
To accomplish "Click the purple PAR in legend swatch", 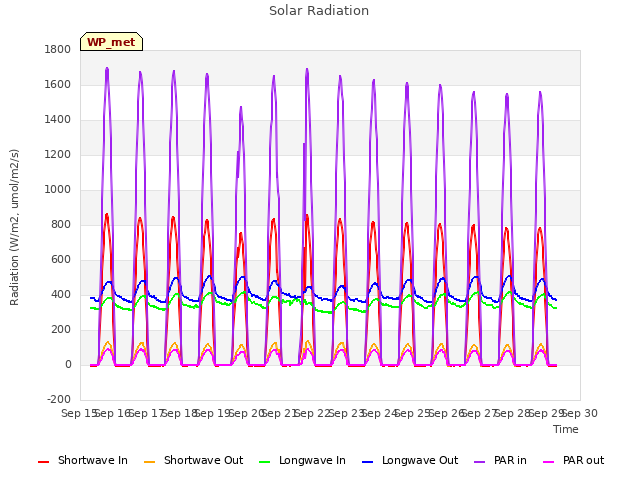I will tap(480, 462).
